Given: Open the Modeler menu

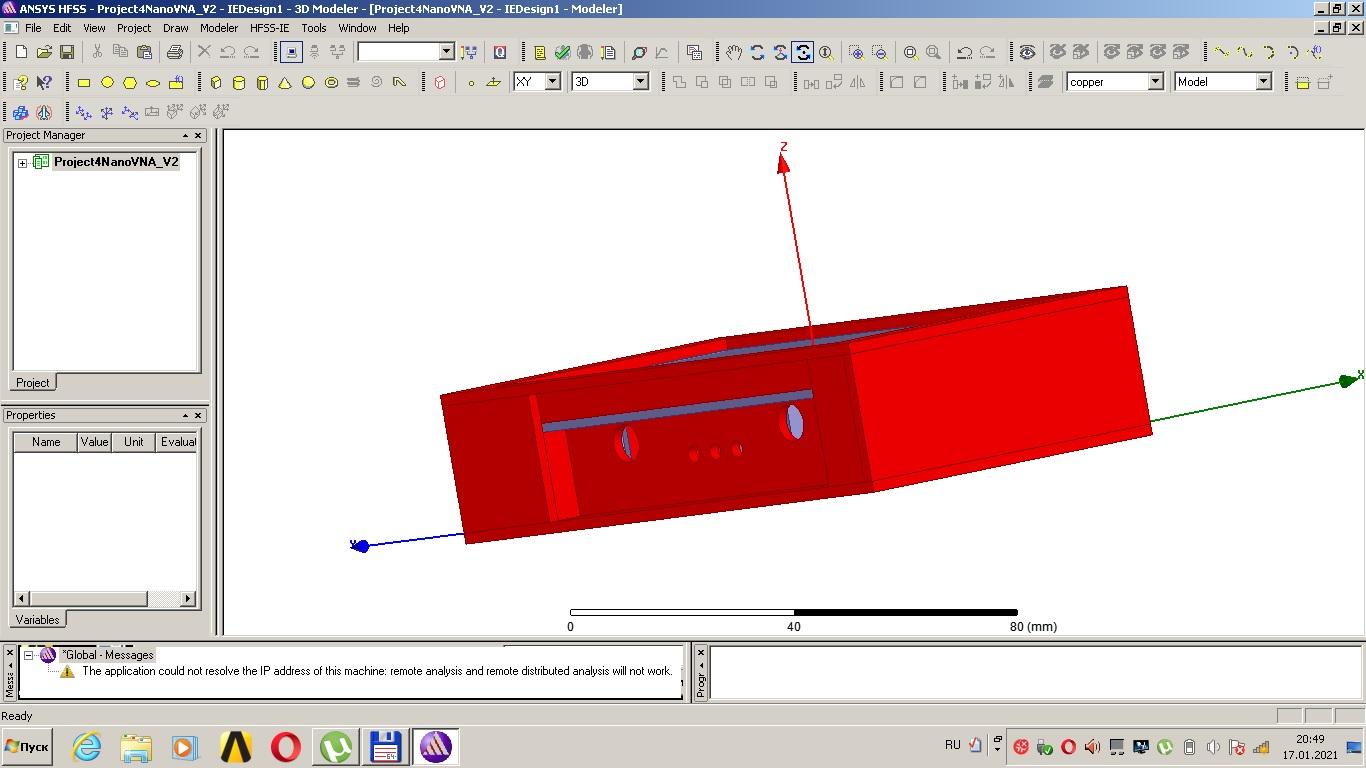Looking at the screenshot, I should tap(219, 28).
